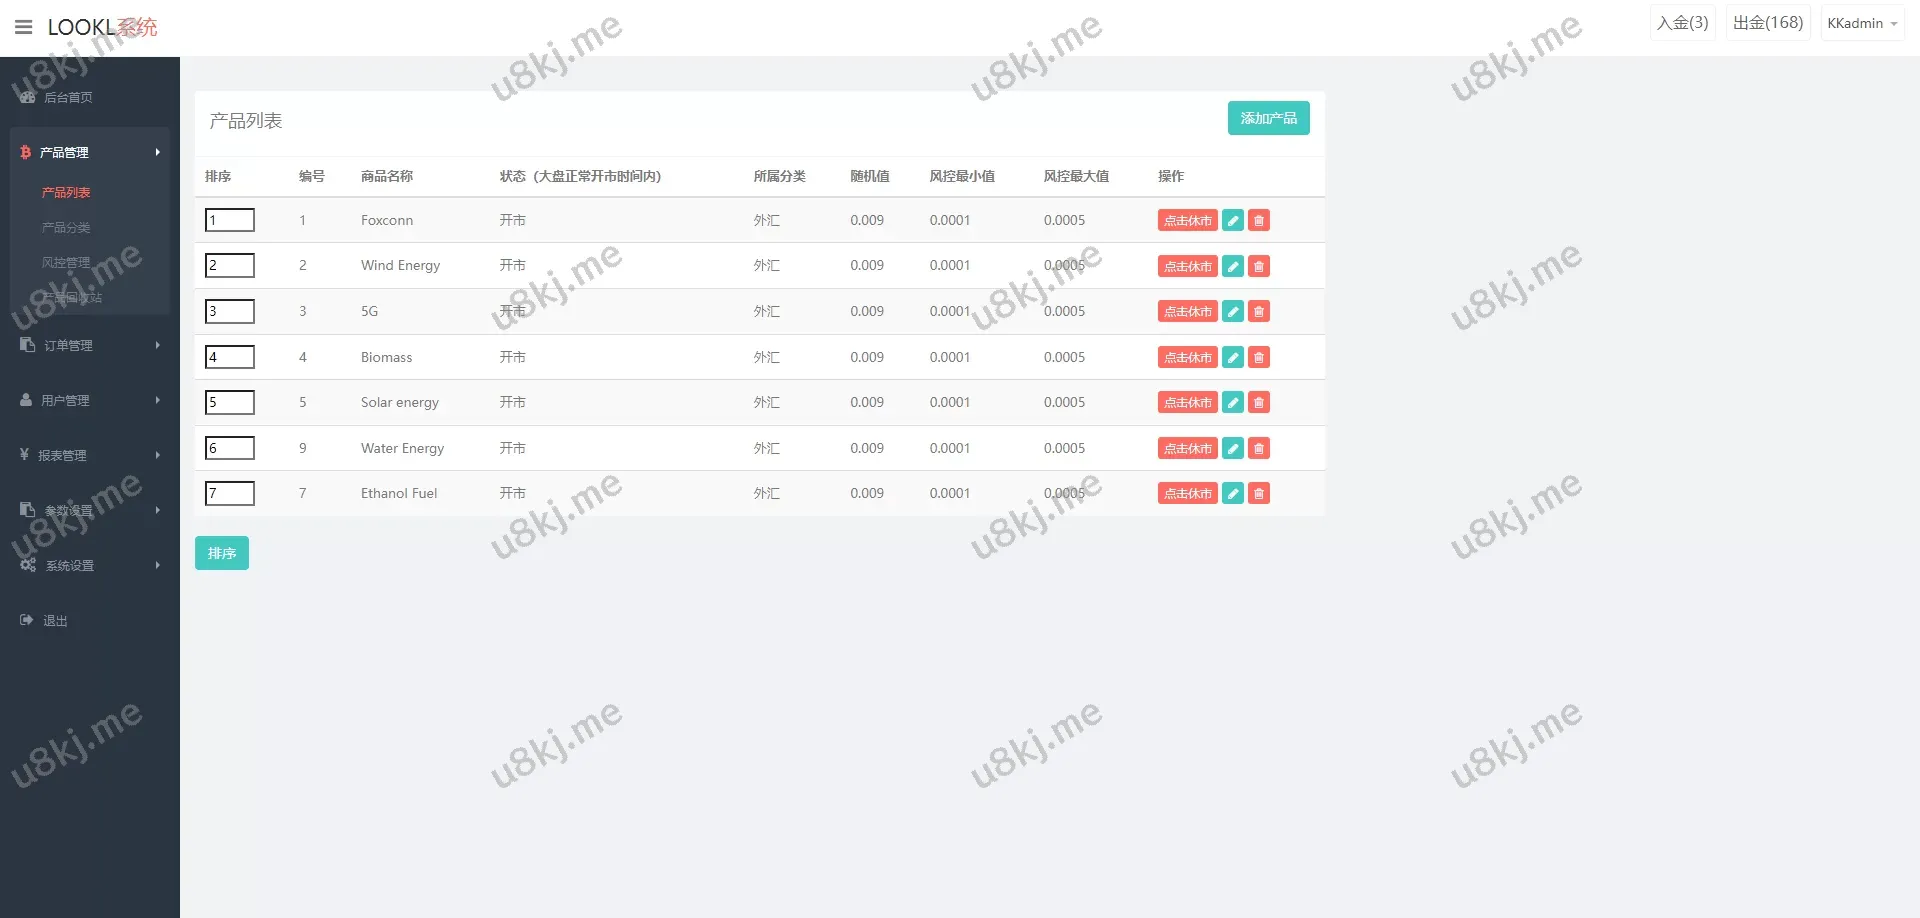Image resolution: width=1920 pixels, height=918 pixels.
Task: Toggle Biomass market status with 点击休市
Action: 1187,357
